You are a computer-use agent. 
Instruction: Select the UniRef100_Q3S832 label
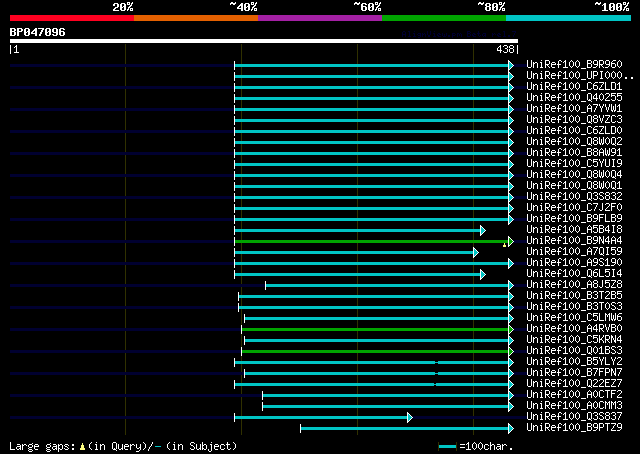574,196
